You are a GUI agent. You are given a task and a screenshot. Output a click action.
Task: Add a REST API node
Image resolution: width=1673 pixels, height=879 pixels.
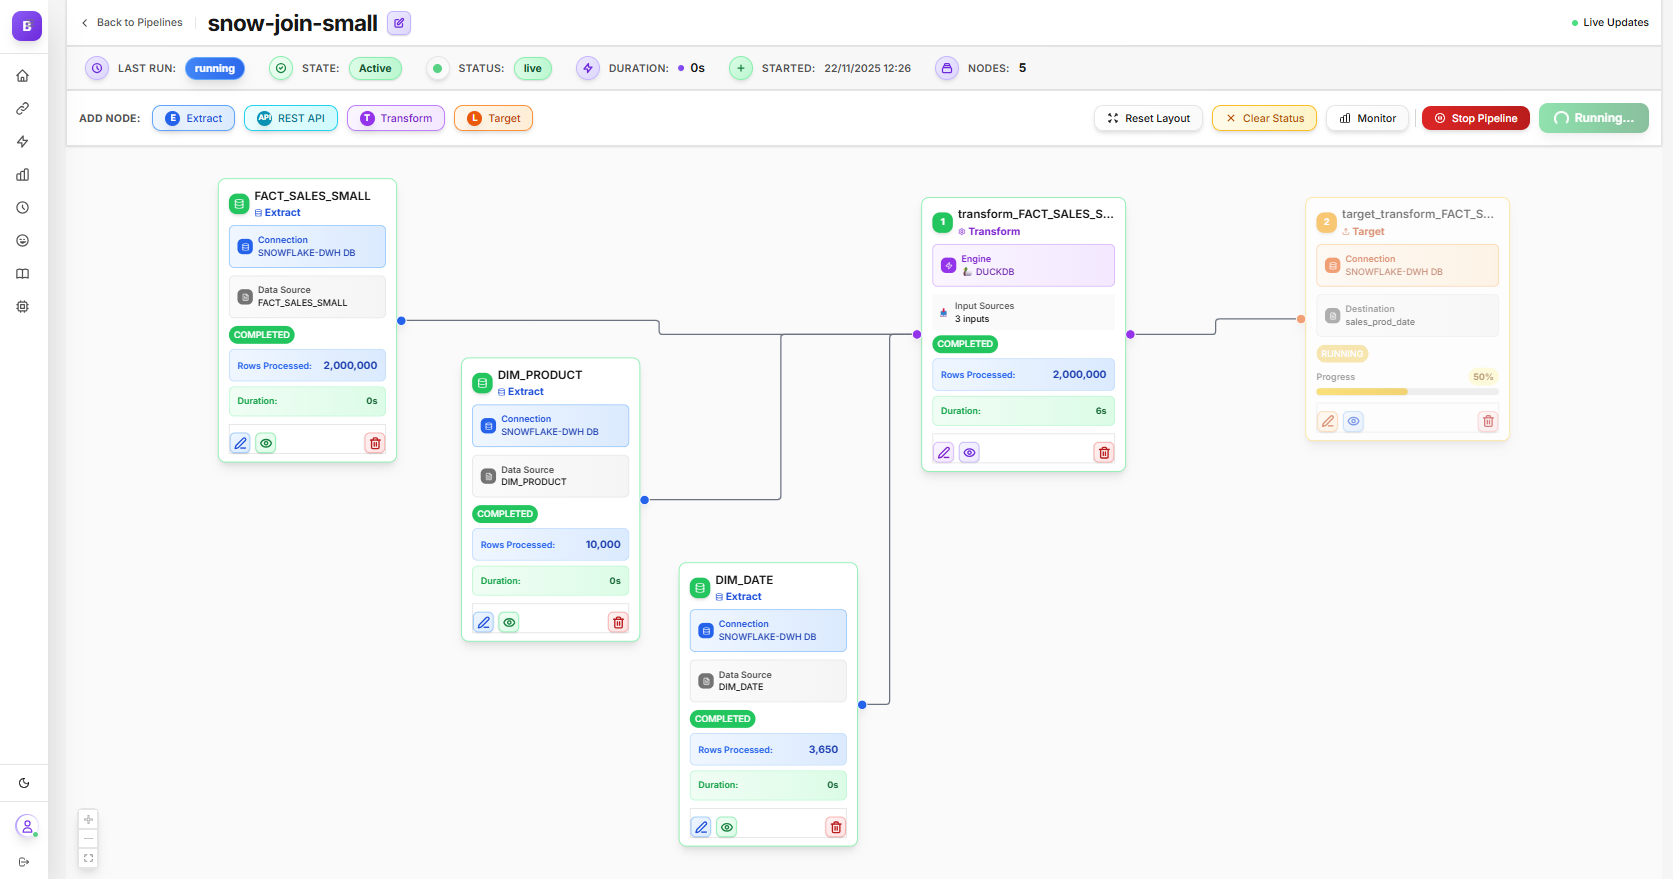click(291, 118)
